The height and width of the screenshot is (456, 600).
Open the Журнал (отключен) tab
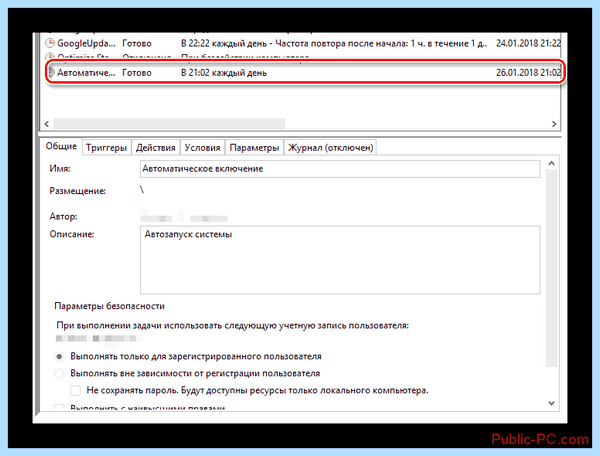tap(330, 148)
